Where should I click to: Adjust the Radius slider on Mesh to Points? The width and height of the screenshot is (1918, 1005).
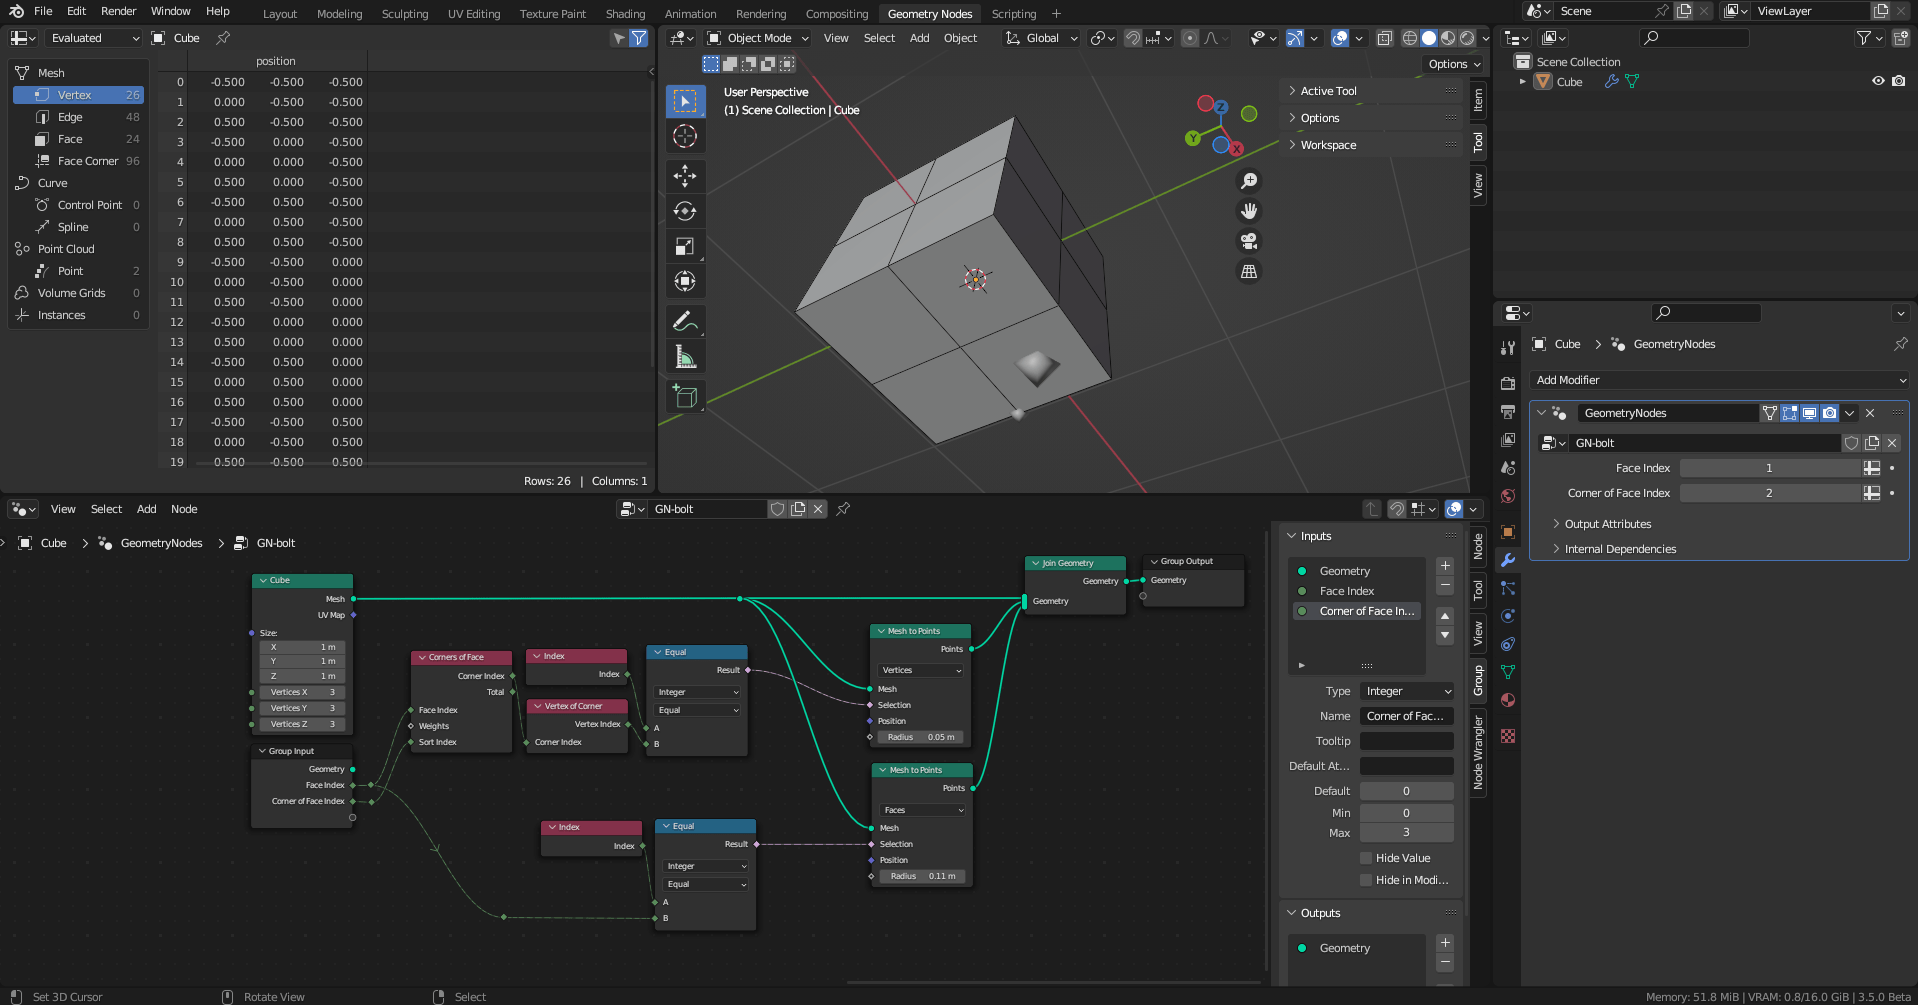click(x=918, y=737)
